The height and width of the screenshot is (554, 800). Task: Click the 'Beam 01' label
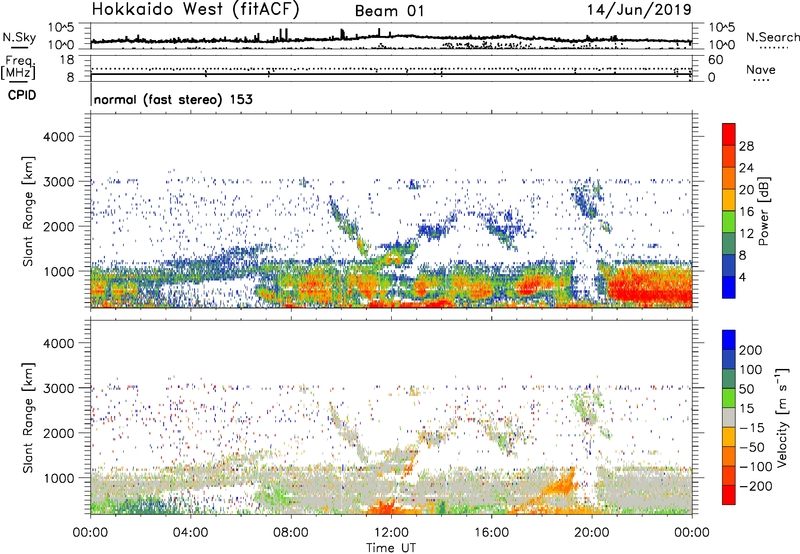[389, 11]
